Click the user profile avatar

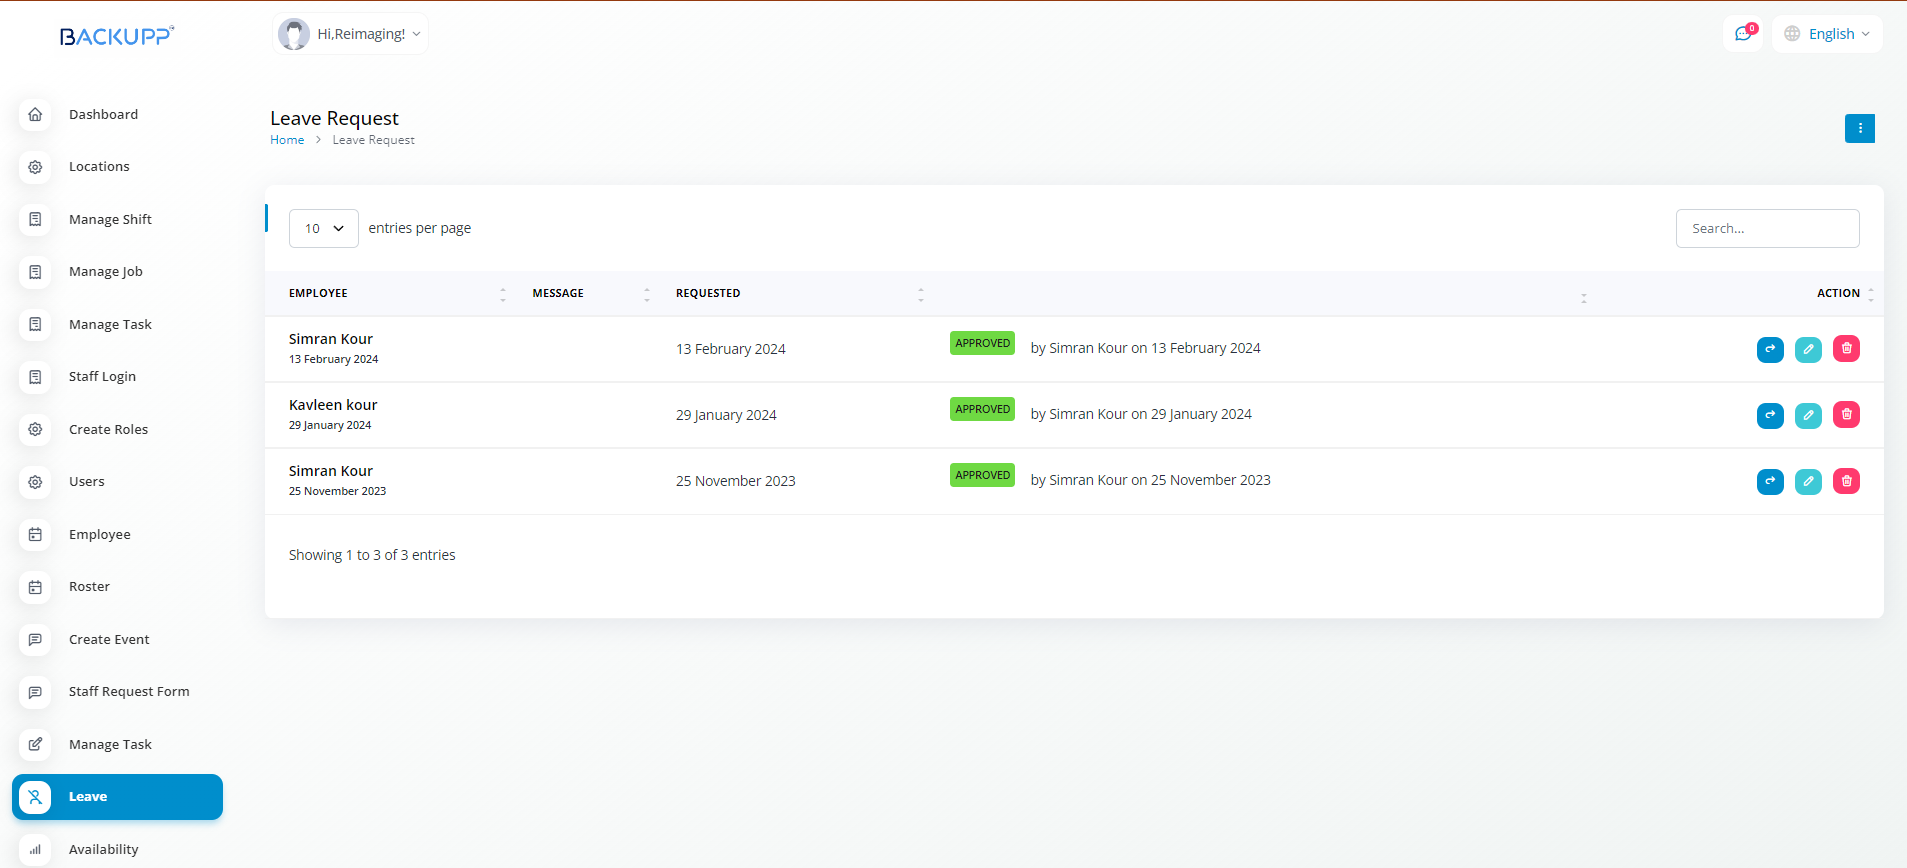pyautogui.click(x=294, y=34)
